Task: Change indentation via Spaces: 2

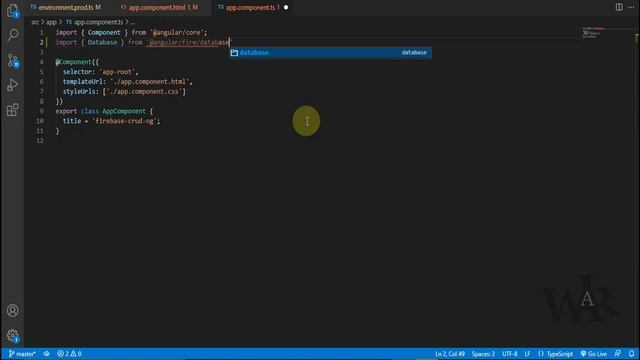Action: 483,354
